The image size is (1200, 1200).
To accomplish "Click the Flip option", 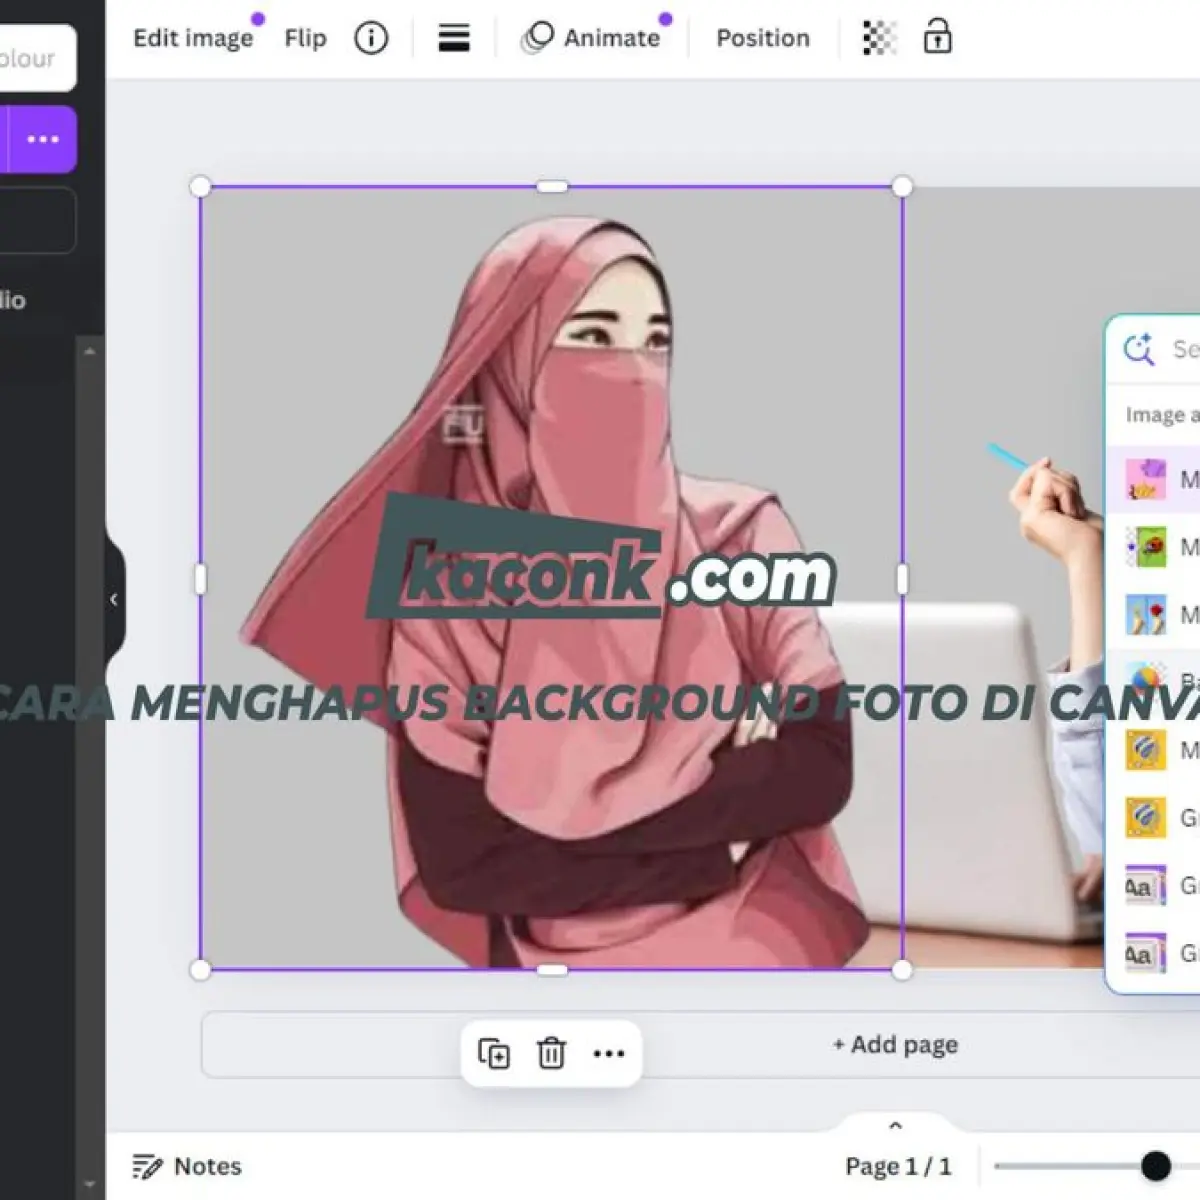I will pyautogui.click(x=305, y=38).
